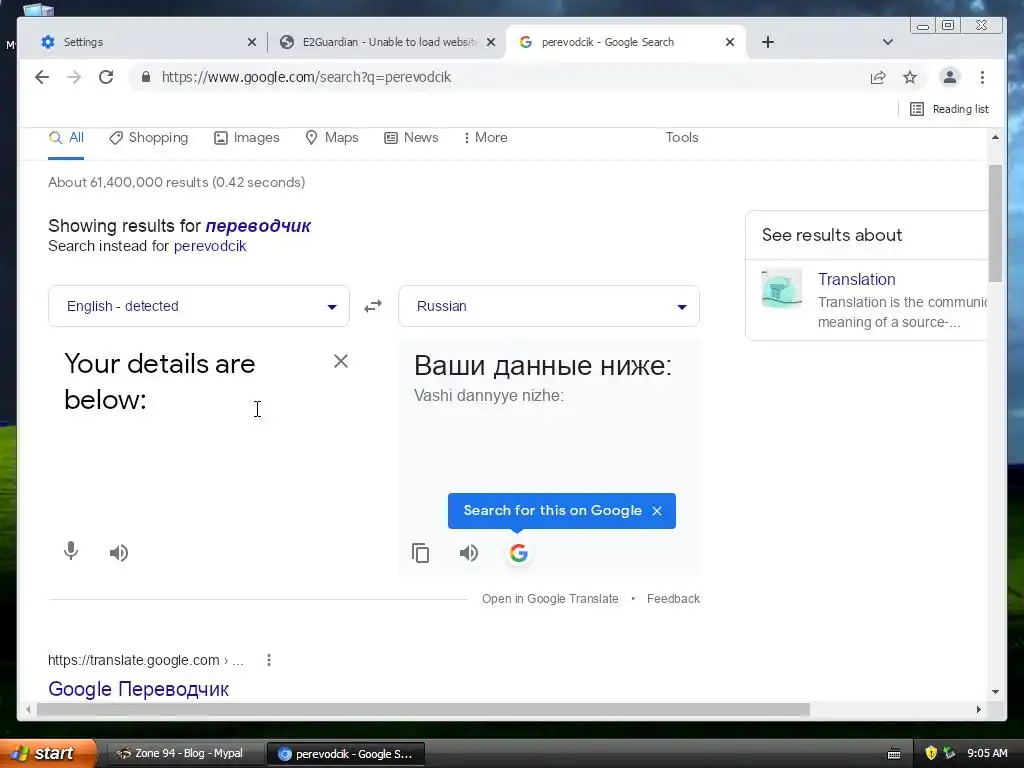The width and height of the screenshot is (1024, 768).
Task: Open the profile avatar menu
Action: pos(950,77)
